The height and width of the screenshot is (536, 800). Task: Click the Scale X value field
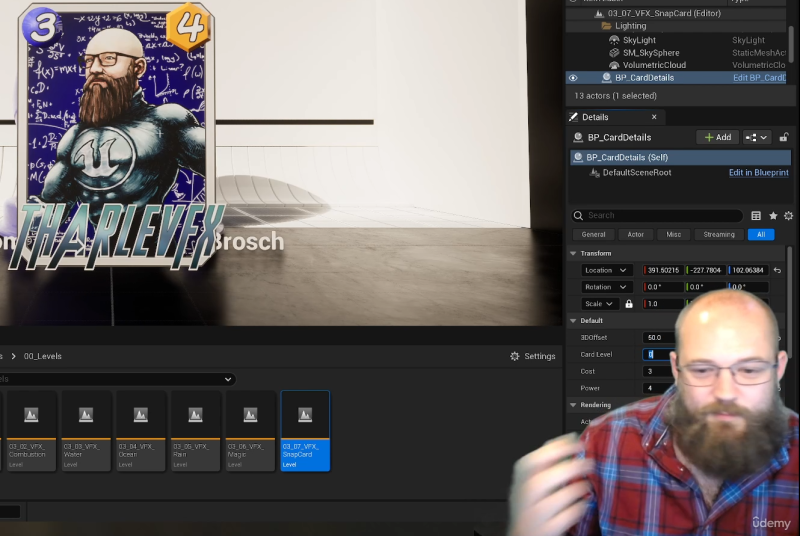click(x=663, y=304)
